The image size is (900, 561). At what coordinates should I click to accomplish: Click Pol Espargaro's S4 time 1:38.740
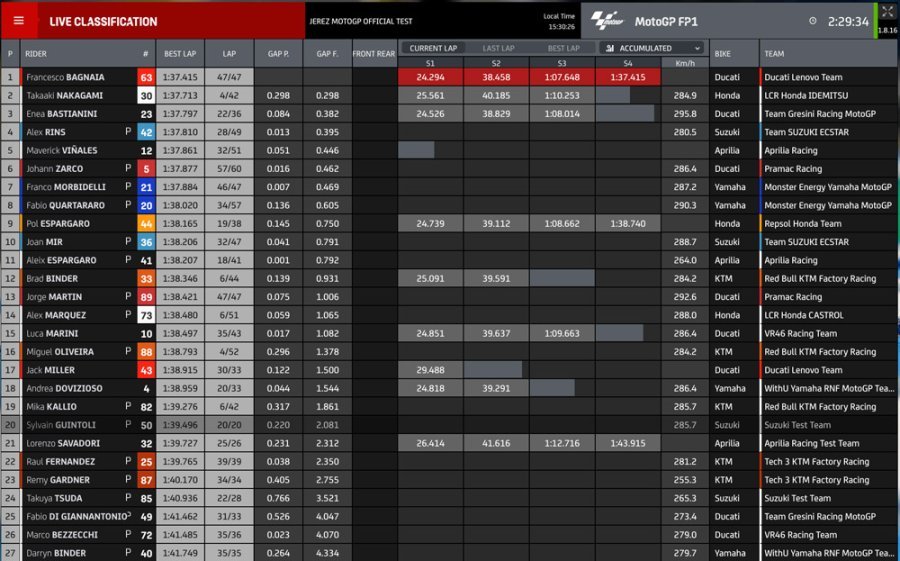[628, 223]
